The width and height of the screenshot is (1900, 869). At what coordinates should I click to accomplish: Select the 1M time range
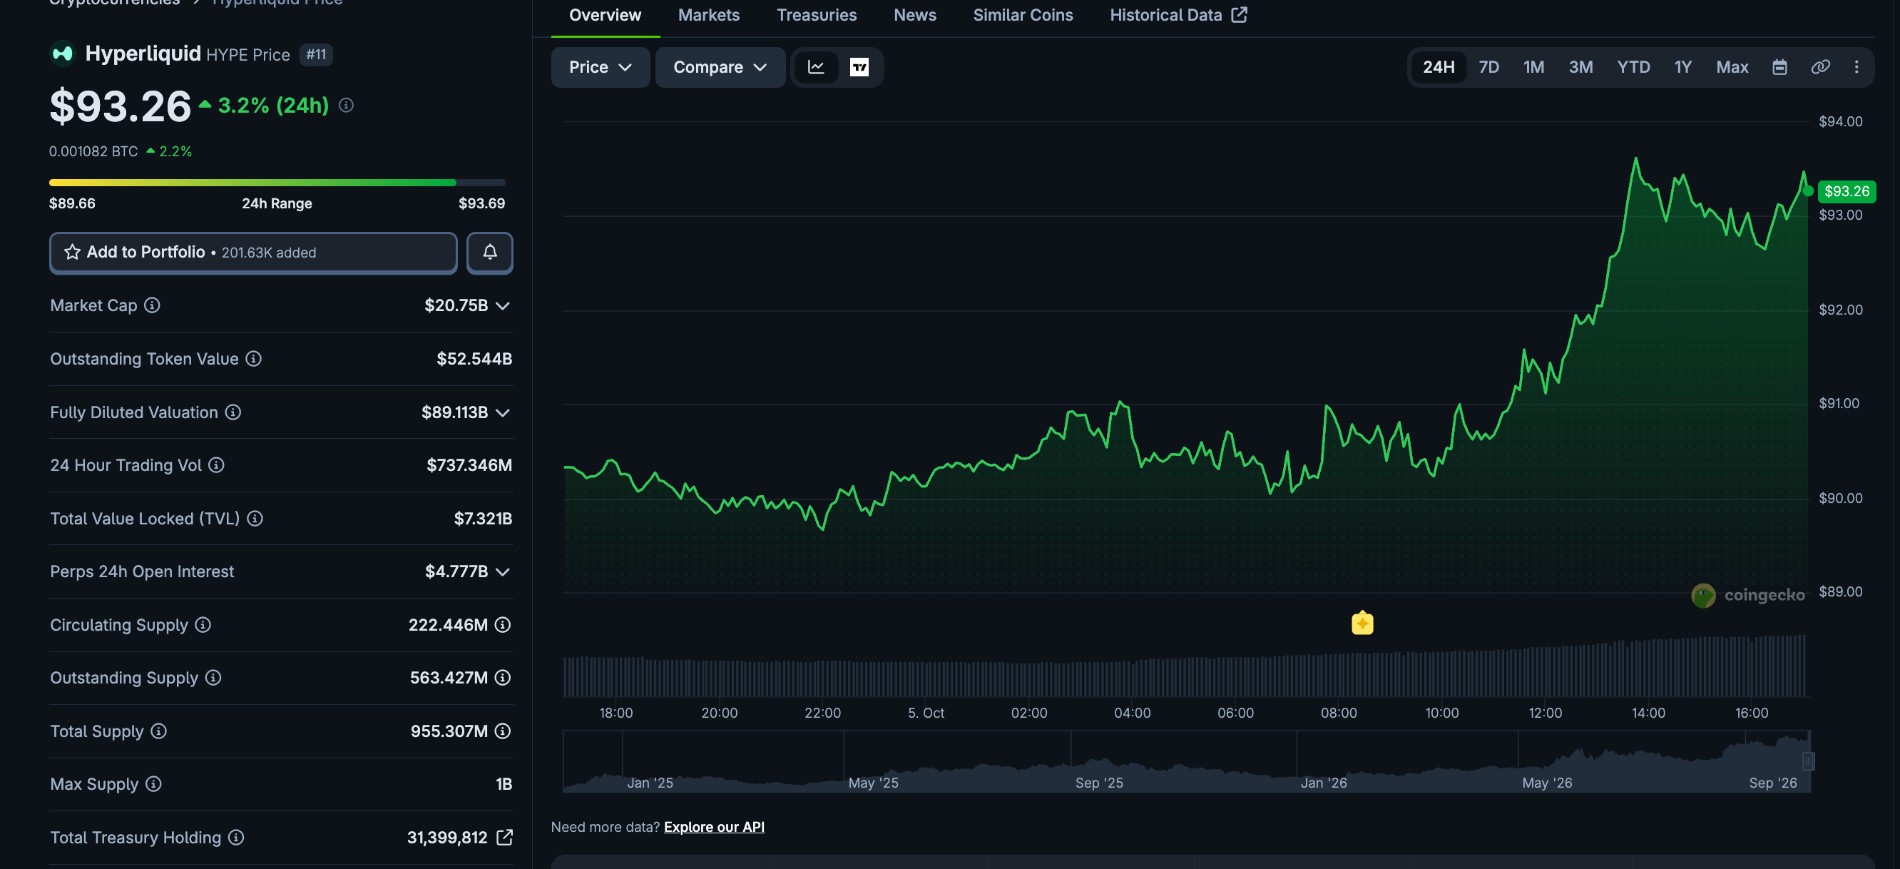[1534, 67]
